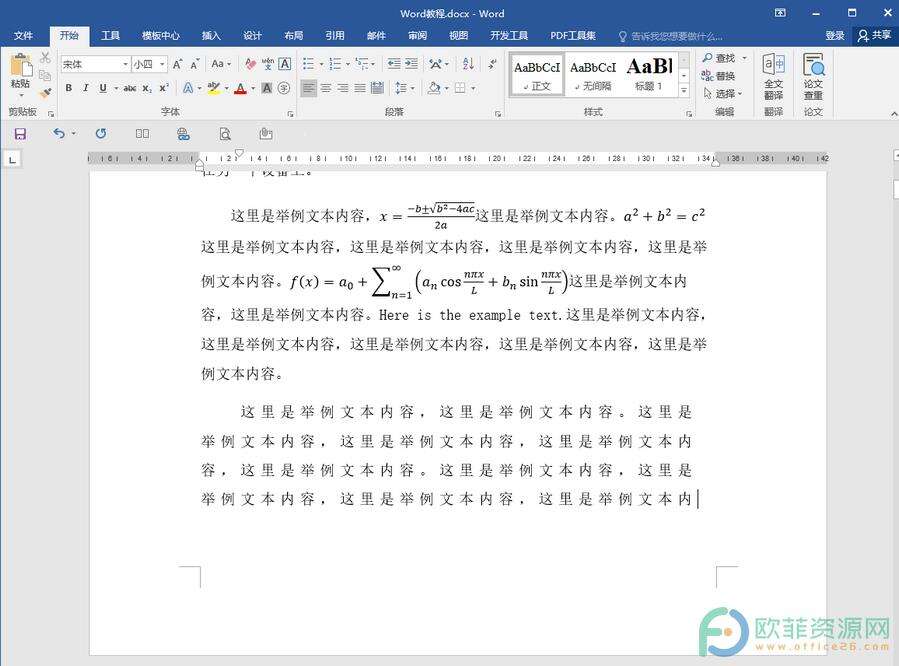The image size is (899, 666).
Task: Switch to the Insert (插入) tab
Action: (x=211, y=36)
